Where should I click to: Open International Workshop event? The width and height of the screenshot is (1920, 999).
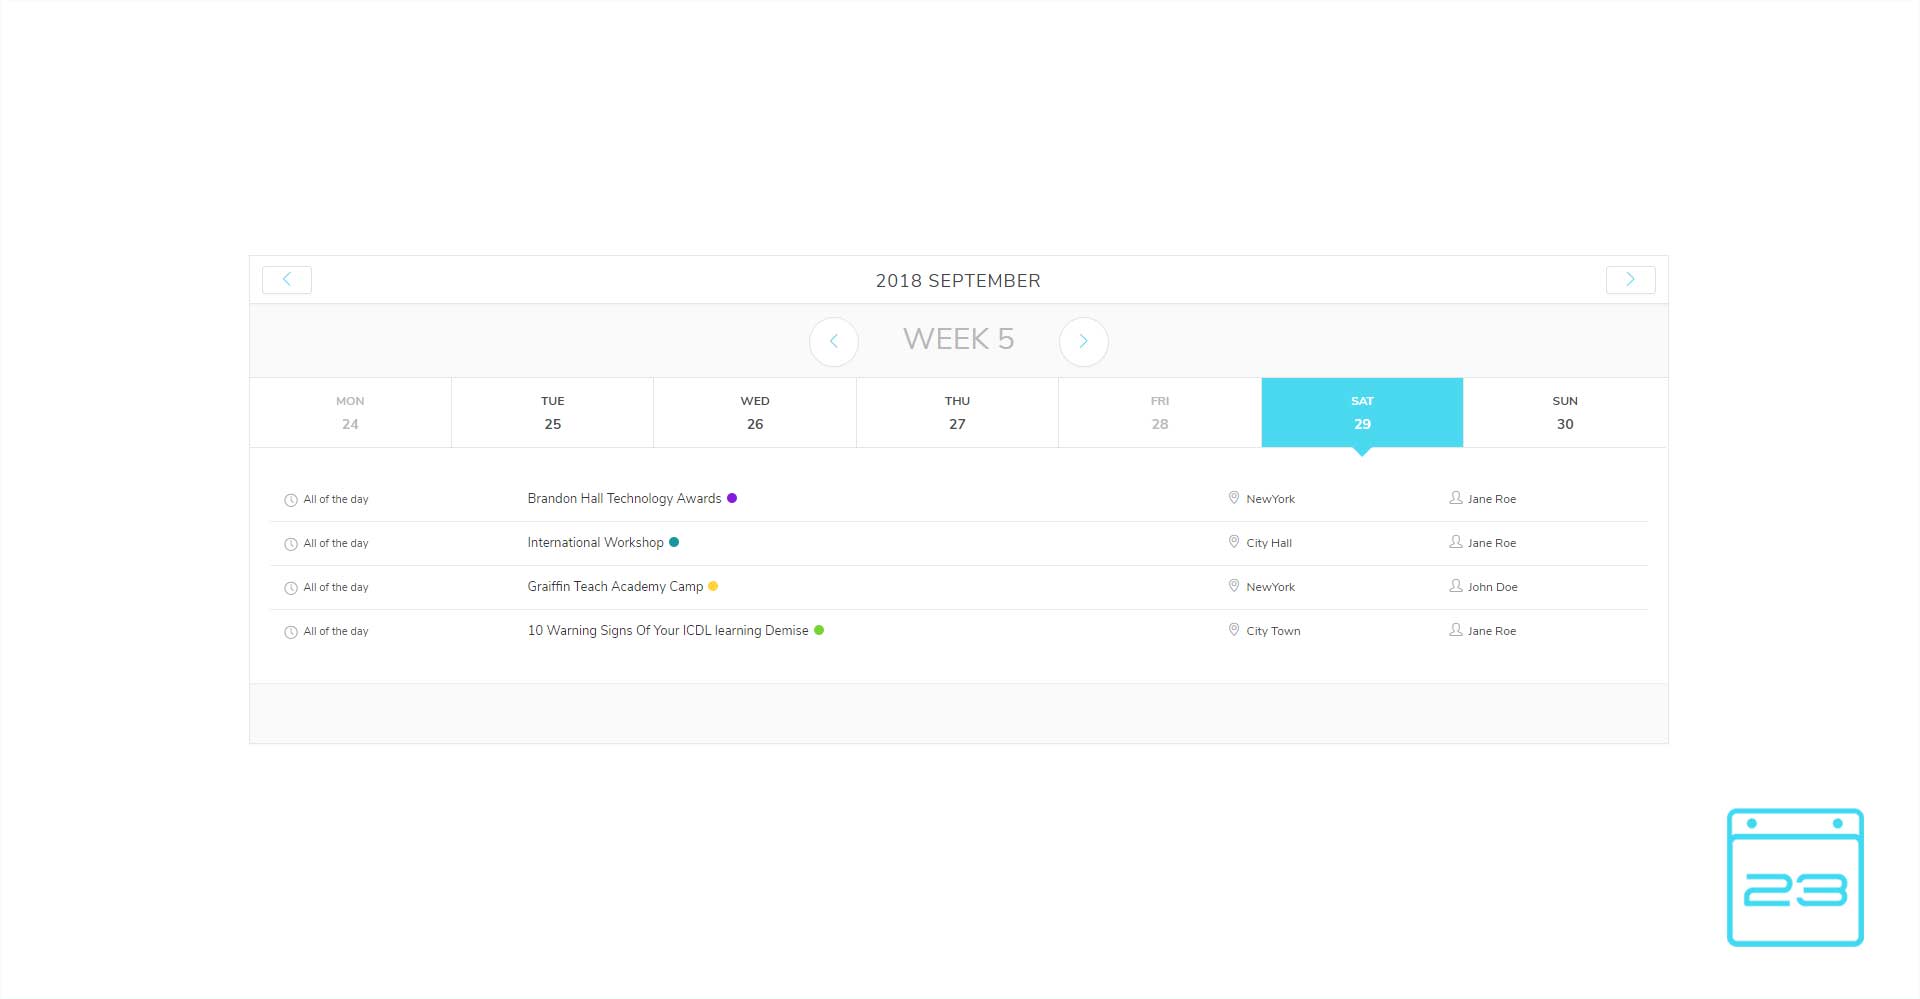[595, 542]
